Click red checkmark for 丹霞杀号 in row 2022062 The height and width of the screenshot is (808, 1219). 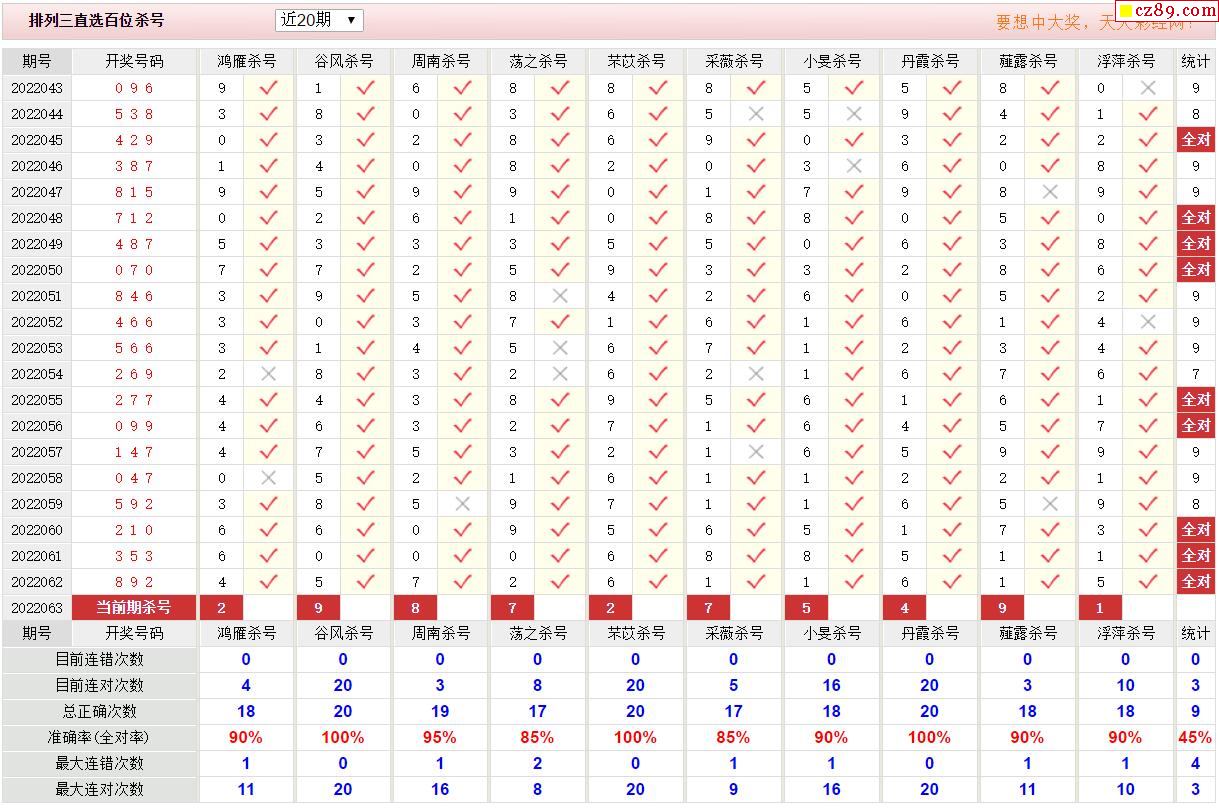point(952,582)
